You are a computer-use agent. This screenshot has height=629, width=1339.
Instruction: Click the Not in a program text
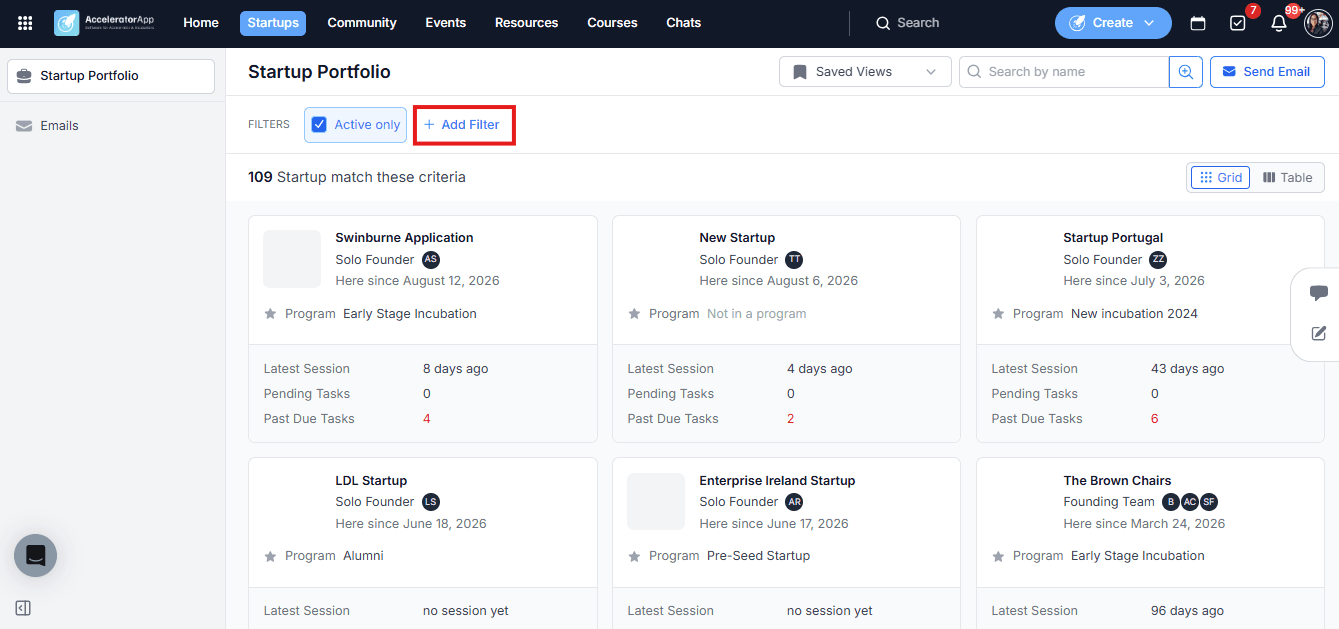pos(756,314)
